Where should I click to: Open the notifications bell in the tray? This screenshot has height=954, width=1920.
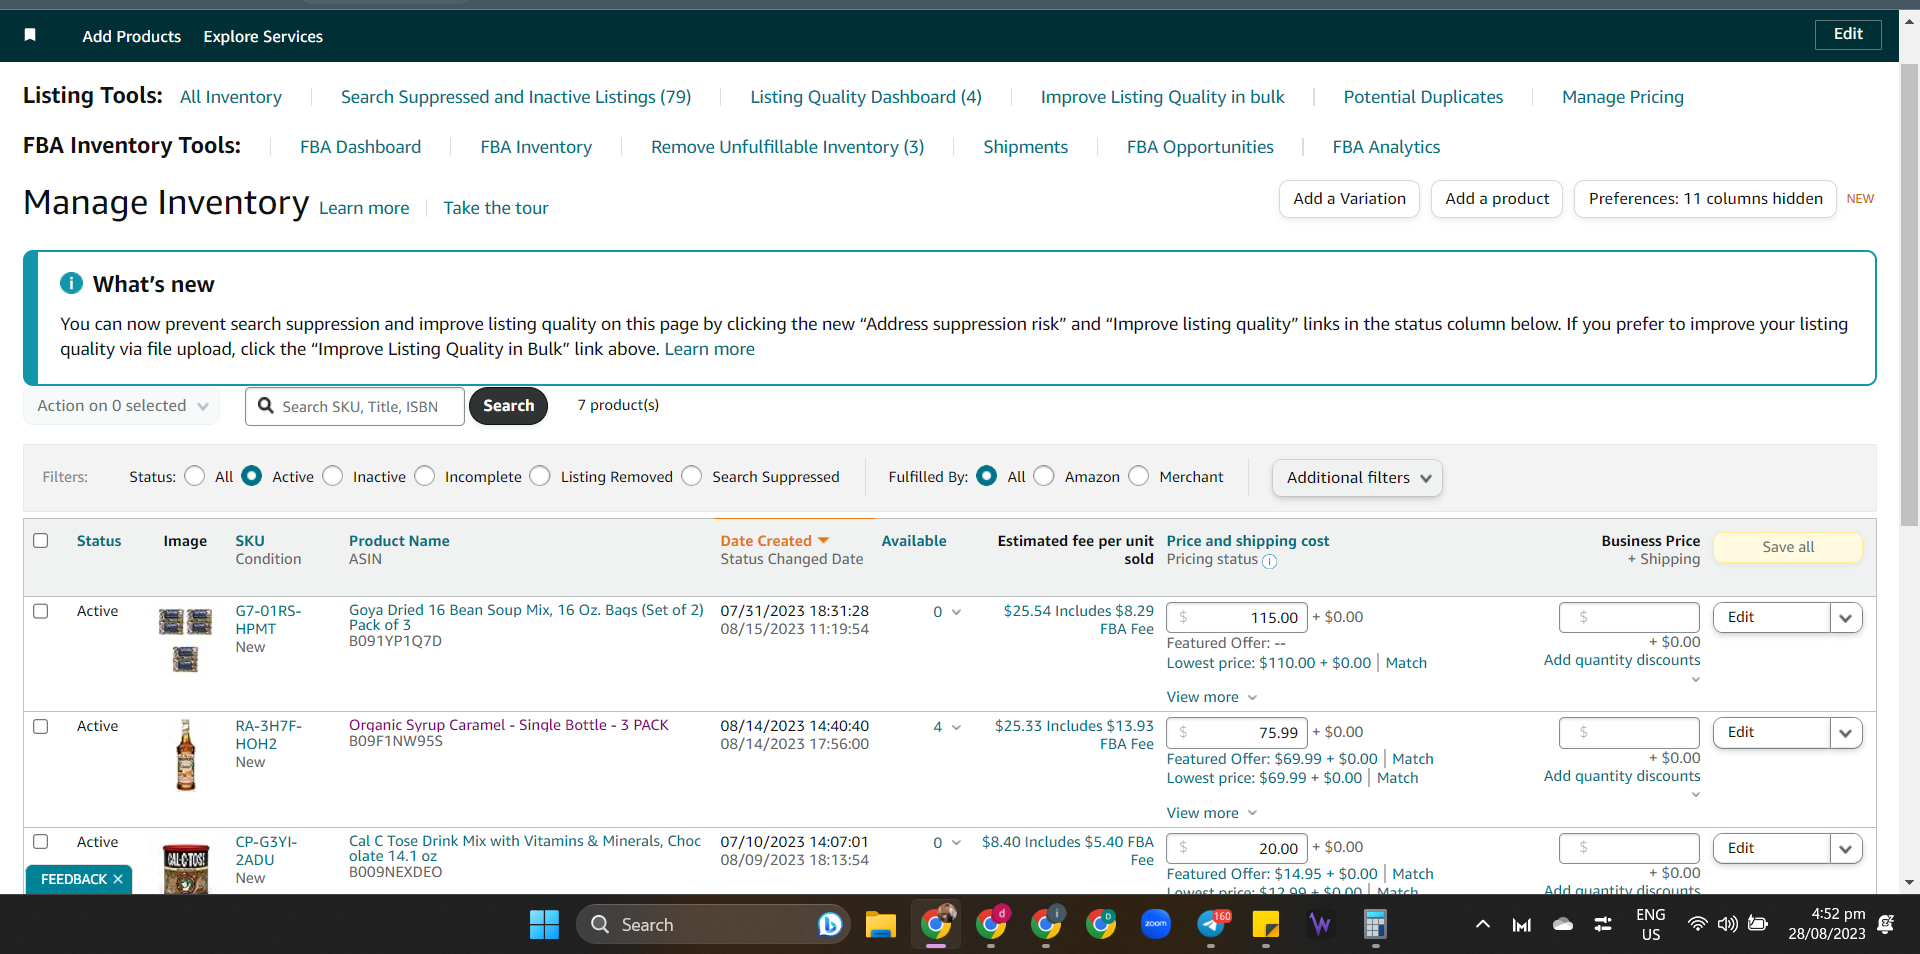tap(1886, 924)
